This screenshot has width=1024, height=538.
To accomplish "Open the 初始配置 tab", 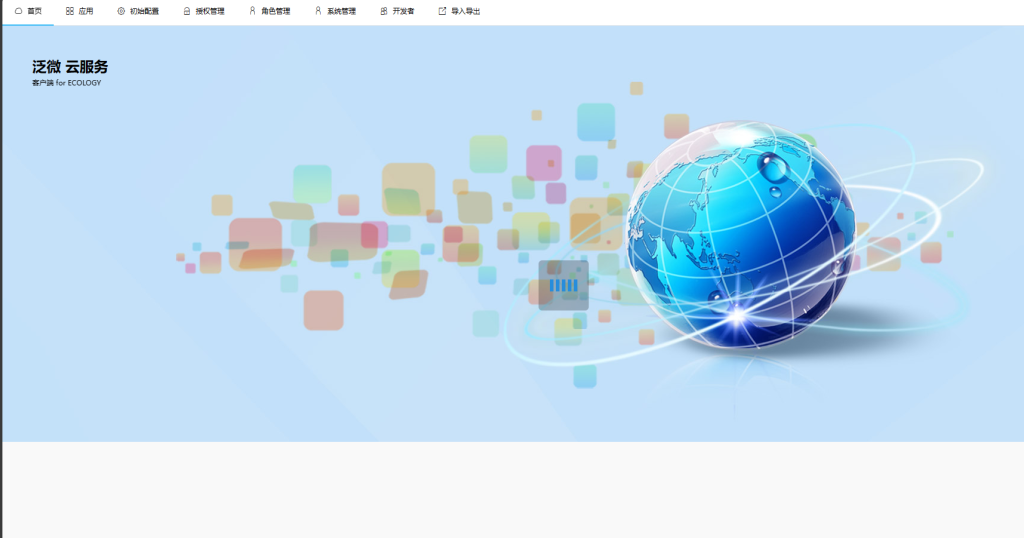I will pyautogui.click(x=138, y=11).
